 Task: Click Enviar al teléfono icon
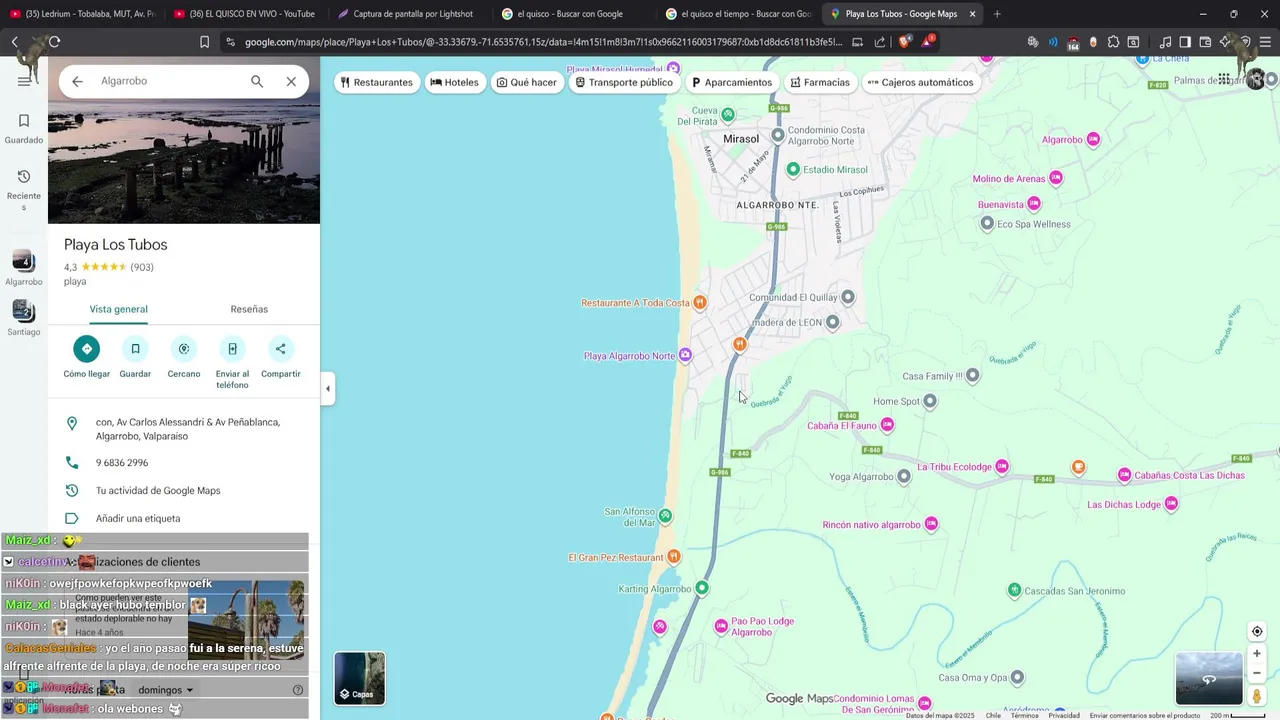[232, 349]
